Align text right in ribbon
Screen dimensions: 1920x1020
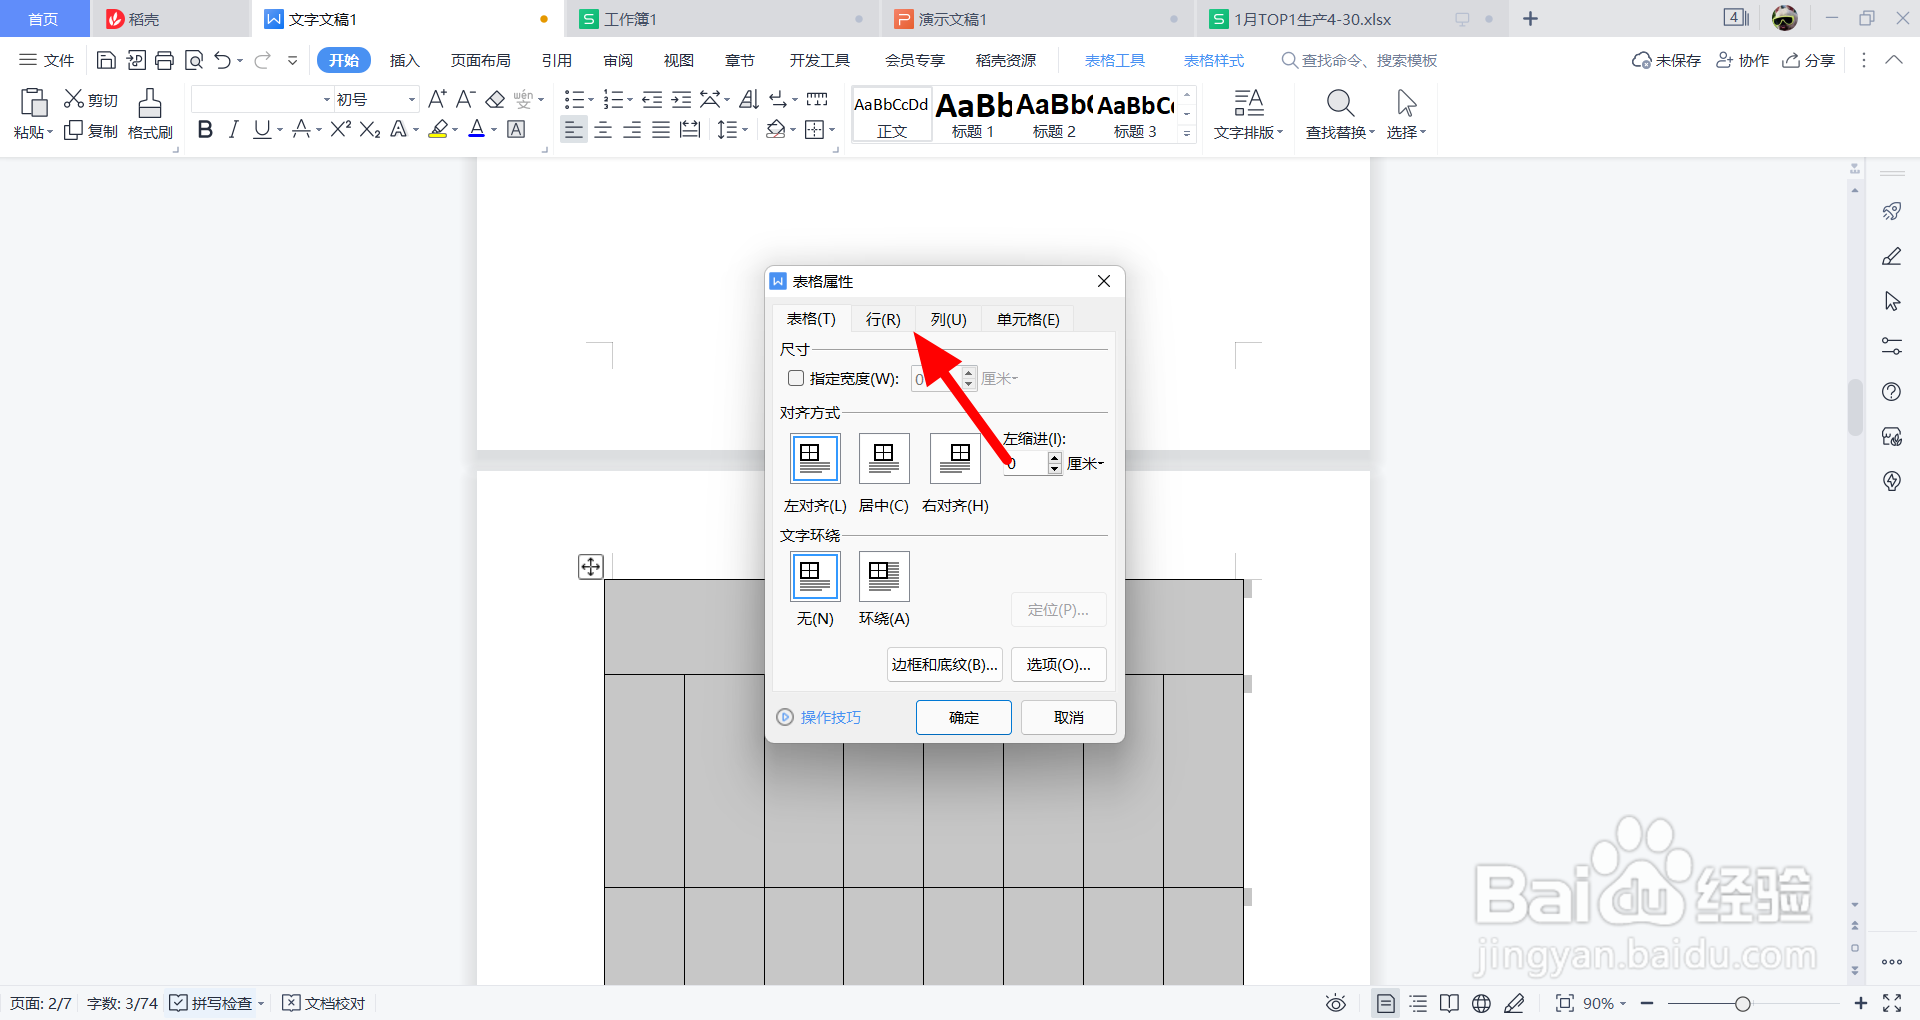(632, 130)
